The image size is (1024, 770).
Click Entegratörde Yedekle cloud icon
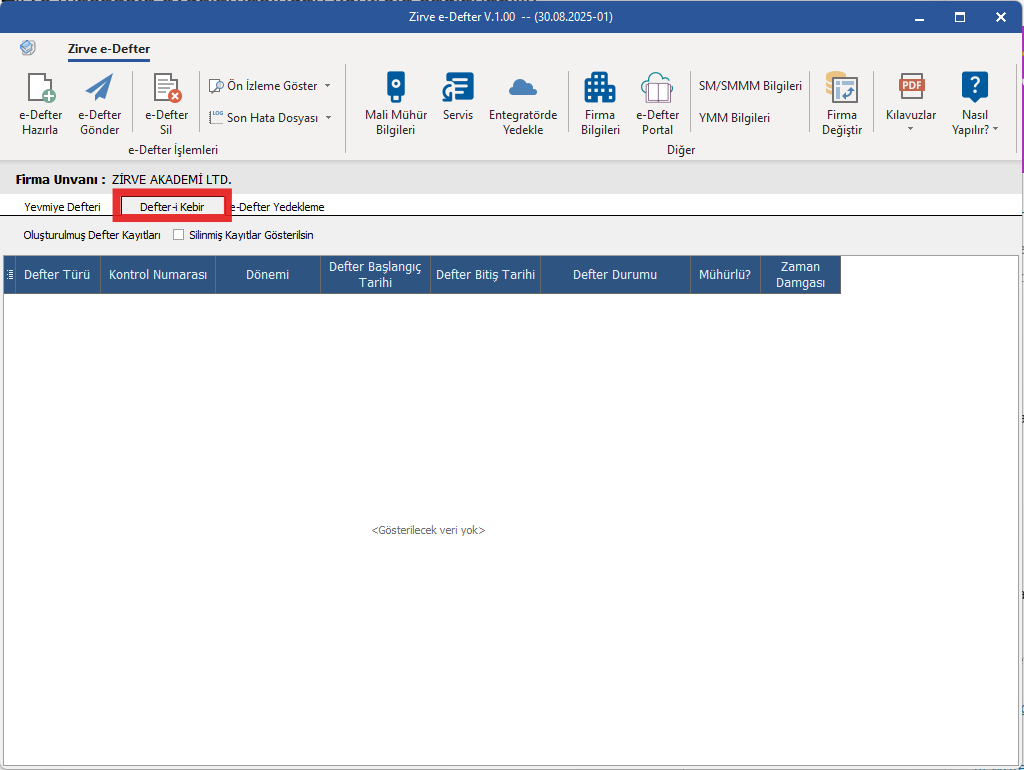523,88
